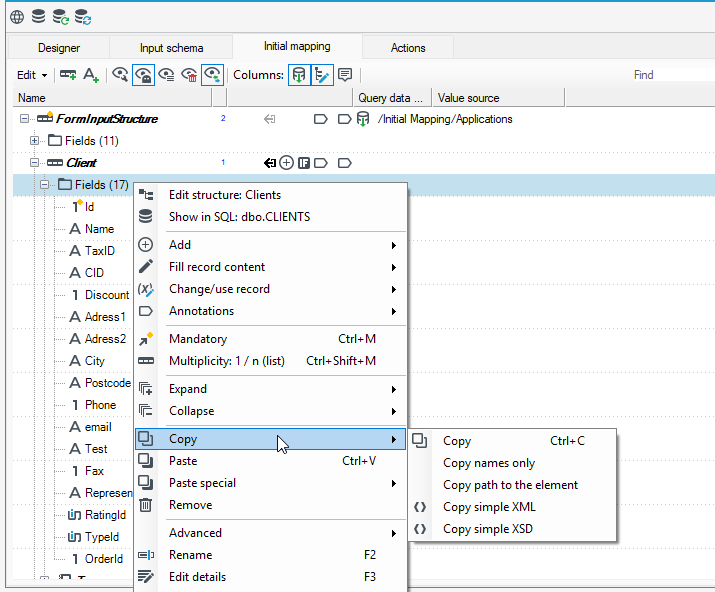
Task: Open the Add submenu
Action: [x=270, y=245]
